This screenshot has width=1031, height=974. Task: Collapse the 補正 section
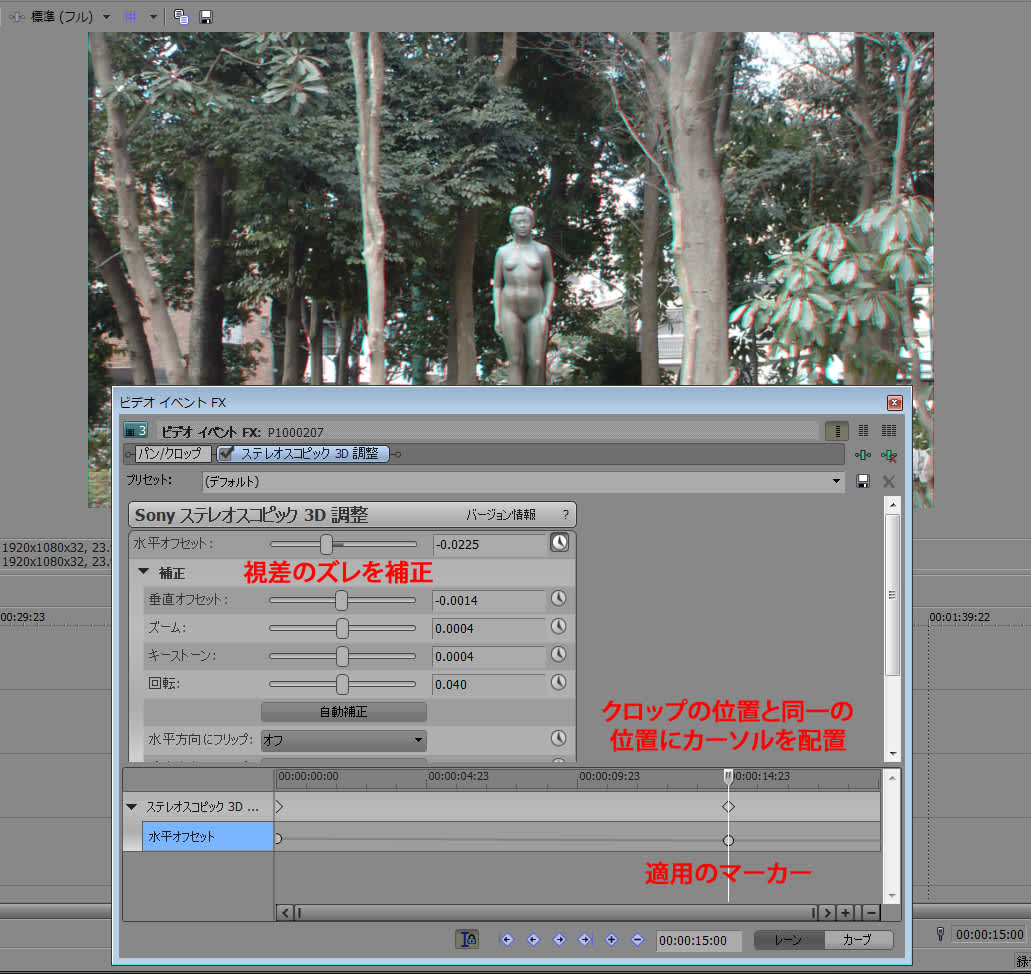[144, 572]
